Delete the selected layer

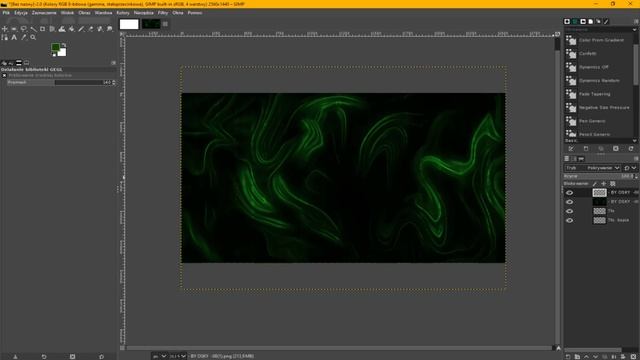click(633, 357)
